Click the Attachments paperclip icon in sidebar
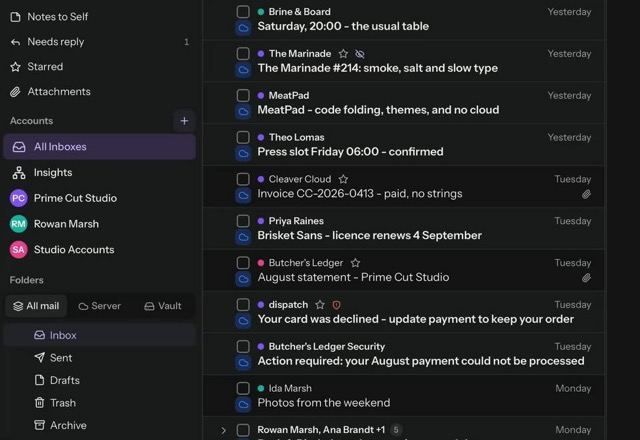The width and height of the screenshot is (640, 440). click(16, 92)
